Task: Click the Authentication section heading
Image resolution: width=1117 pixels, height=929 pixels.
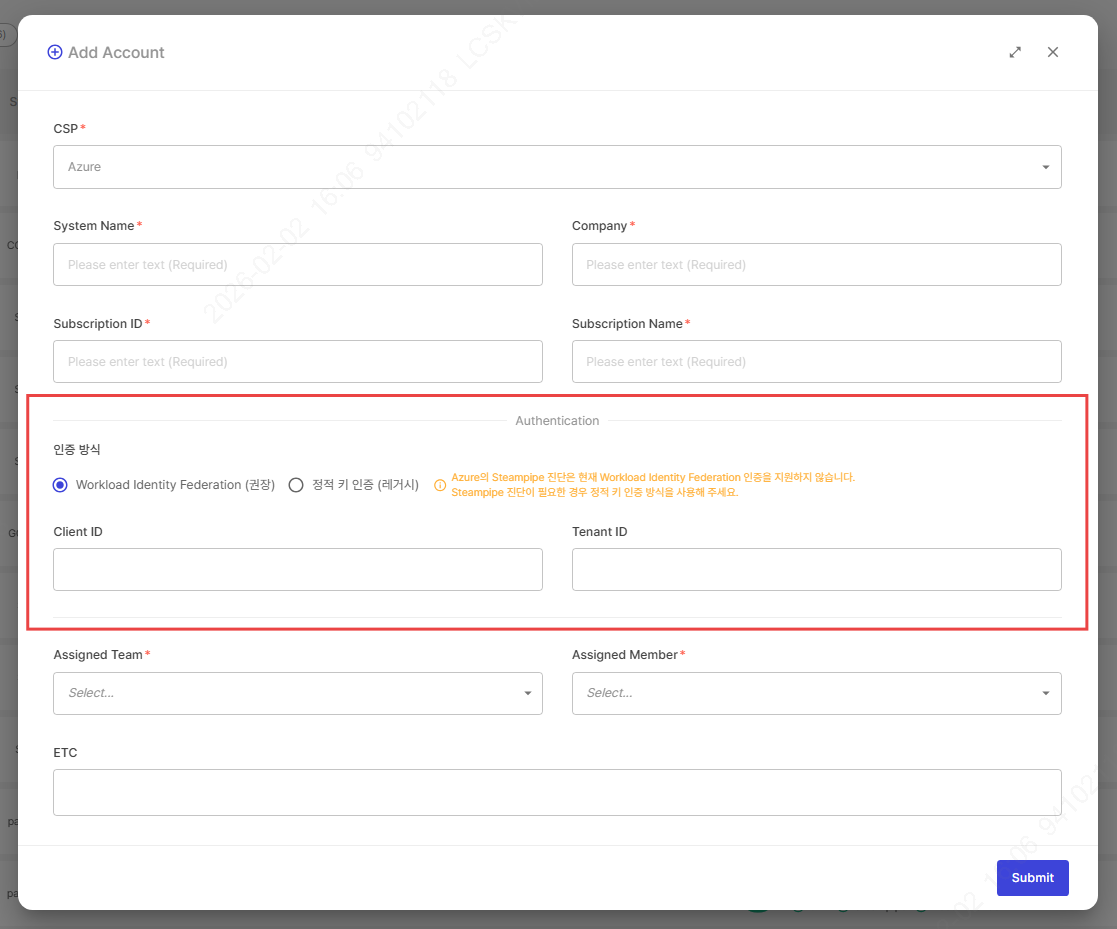Action: coord(557,421)
